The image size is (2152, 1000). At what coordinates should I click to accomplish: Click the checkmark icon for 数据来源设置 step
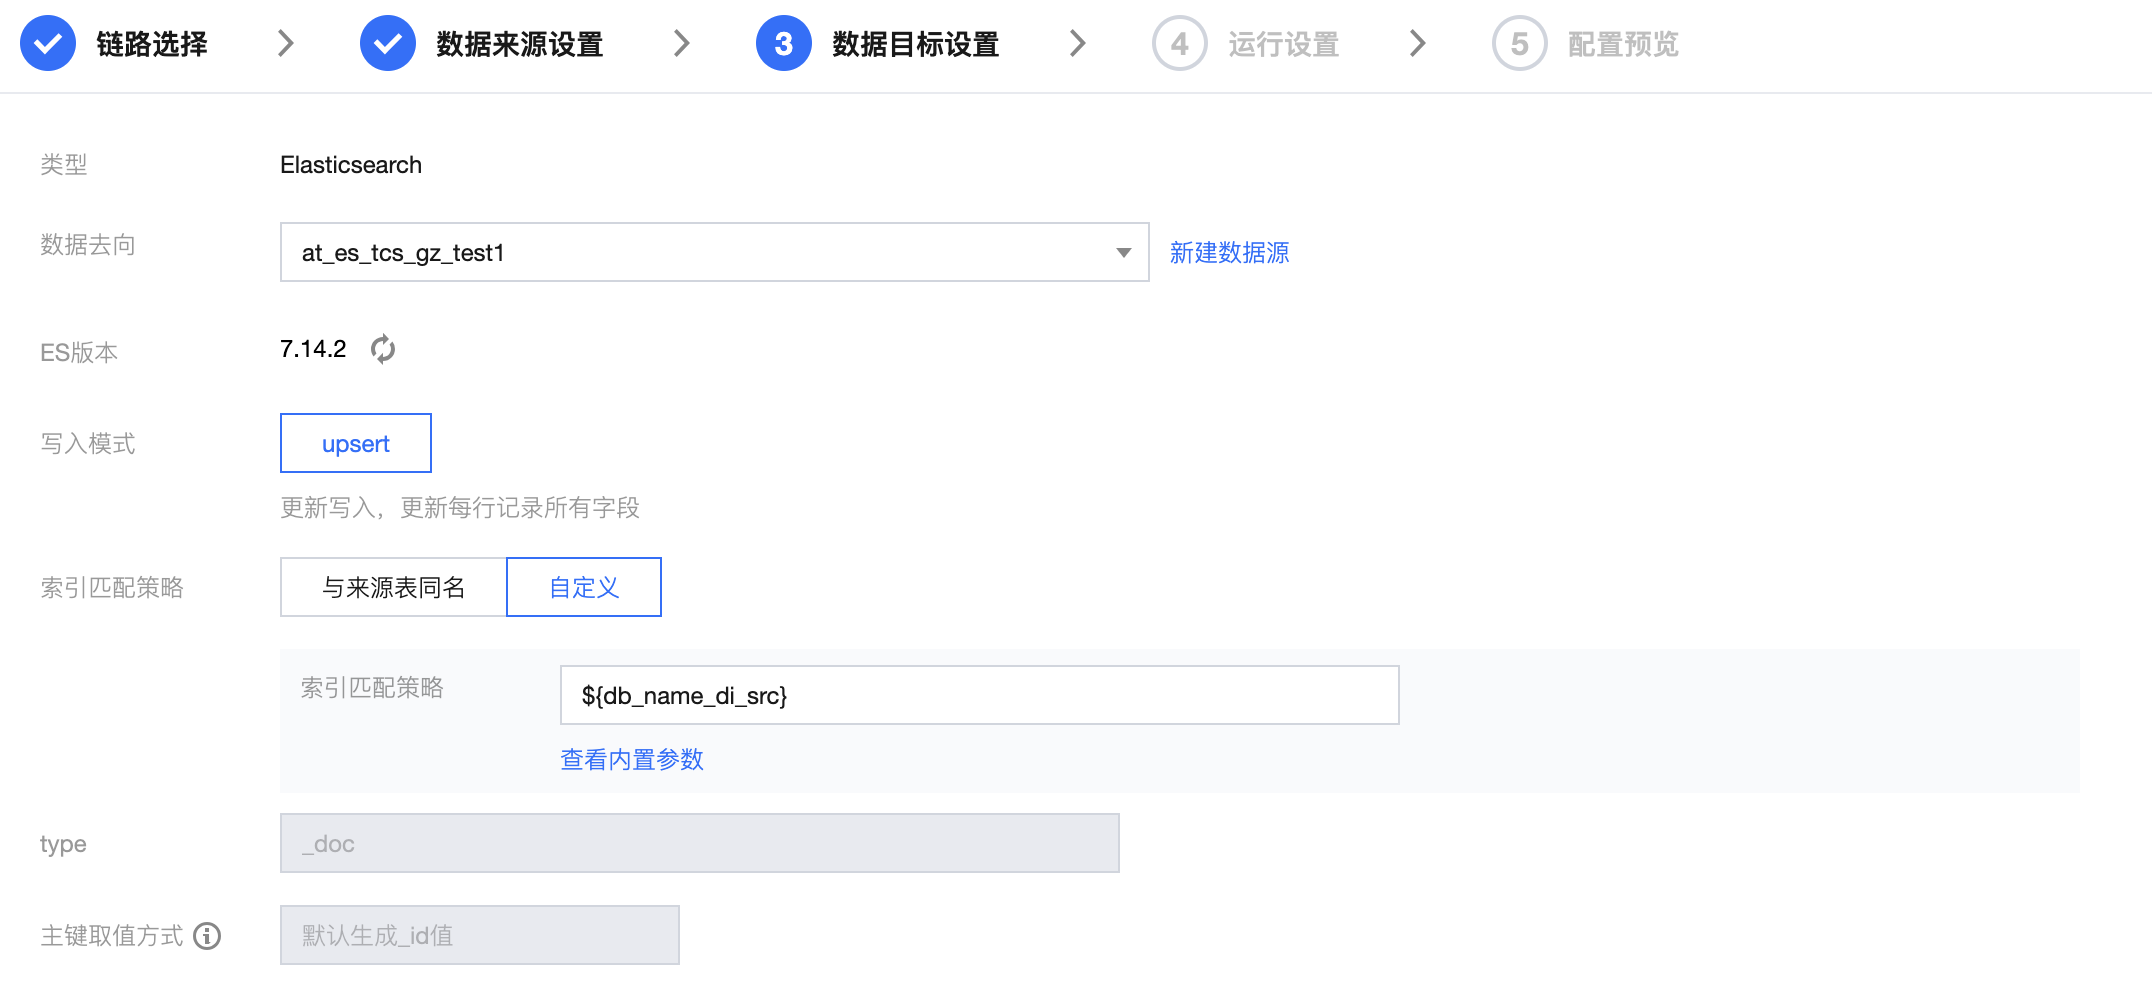point(387,44)
